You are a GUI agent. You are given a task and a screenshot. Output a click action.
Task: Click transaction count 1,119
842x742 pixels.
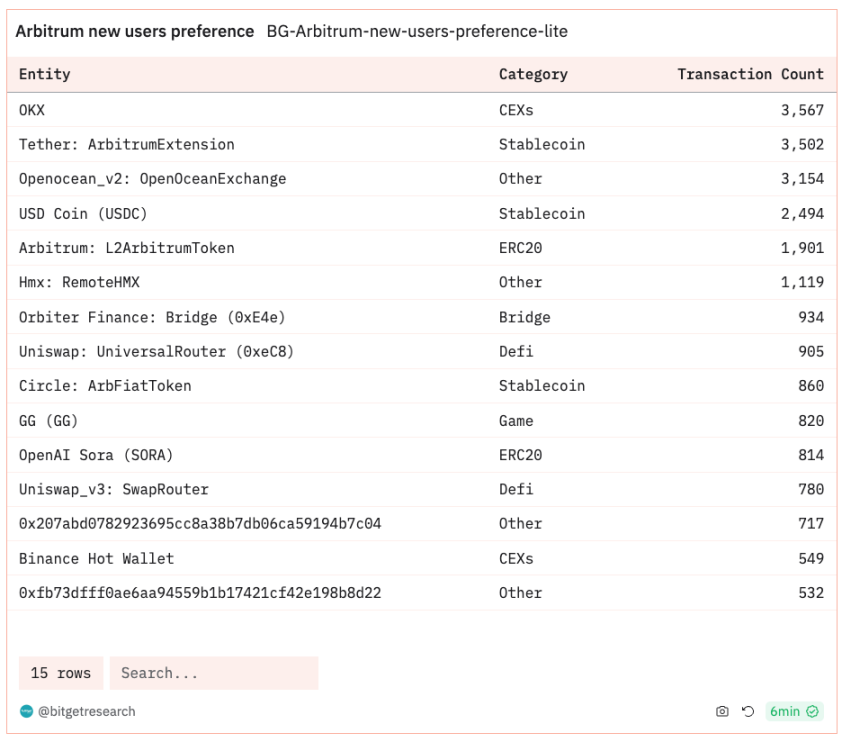802,282
